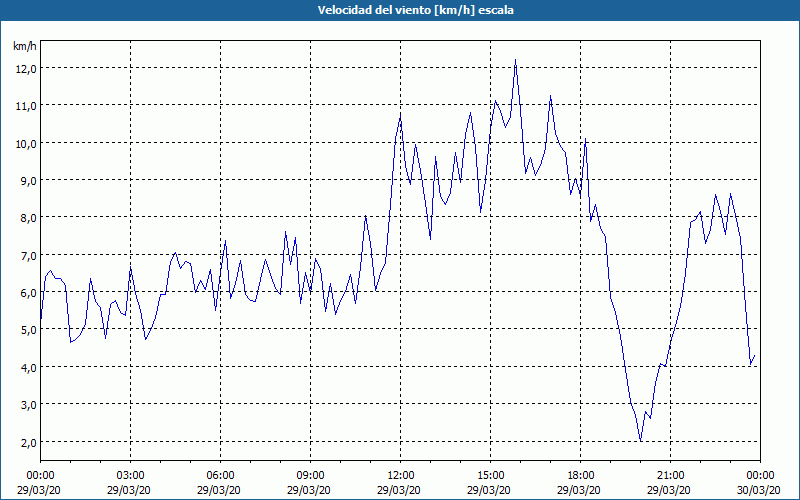Click the 5,0 y-axis label
Screen dimensions: 800x500
point(28,330)
